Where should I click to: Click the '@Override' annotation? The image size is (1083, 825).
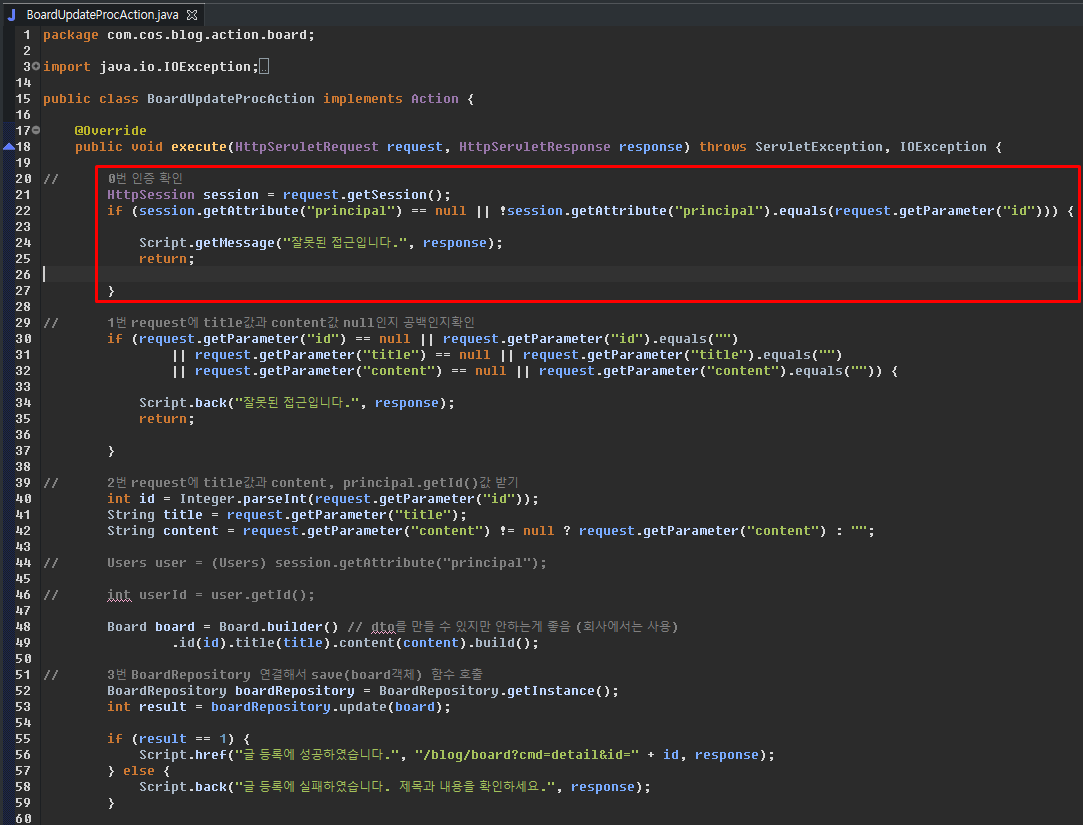point(111,131)
